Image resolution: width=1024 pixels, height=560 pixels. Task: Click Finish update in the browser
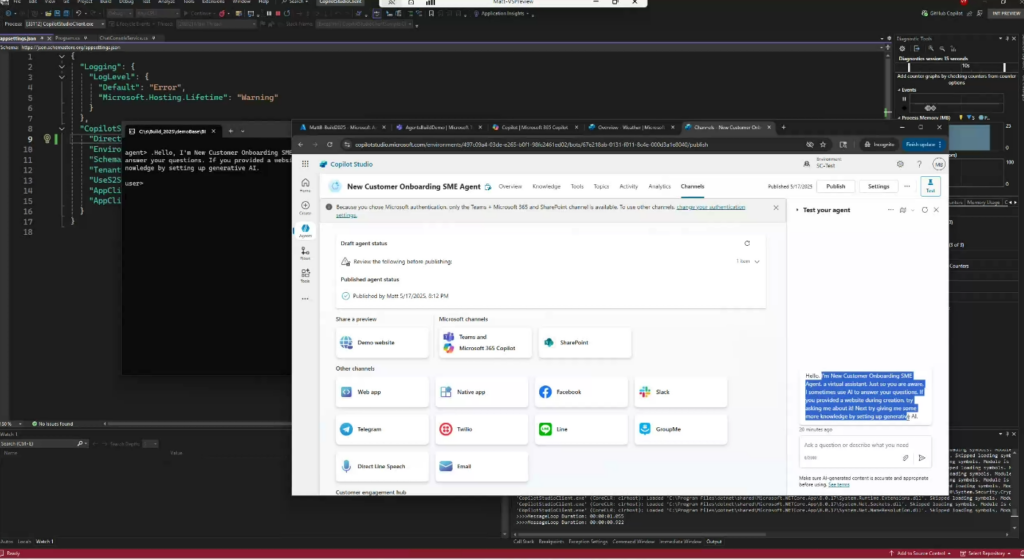(x=923, y=144)
